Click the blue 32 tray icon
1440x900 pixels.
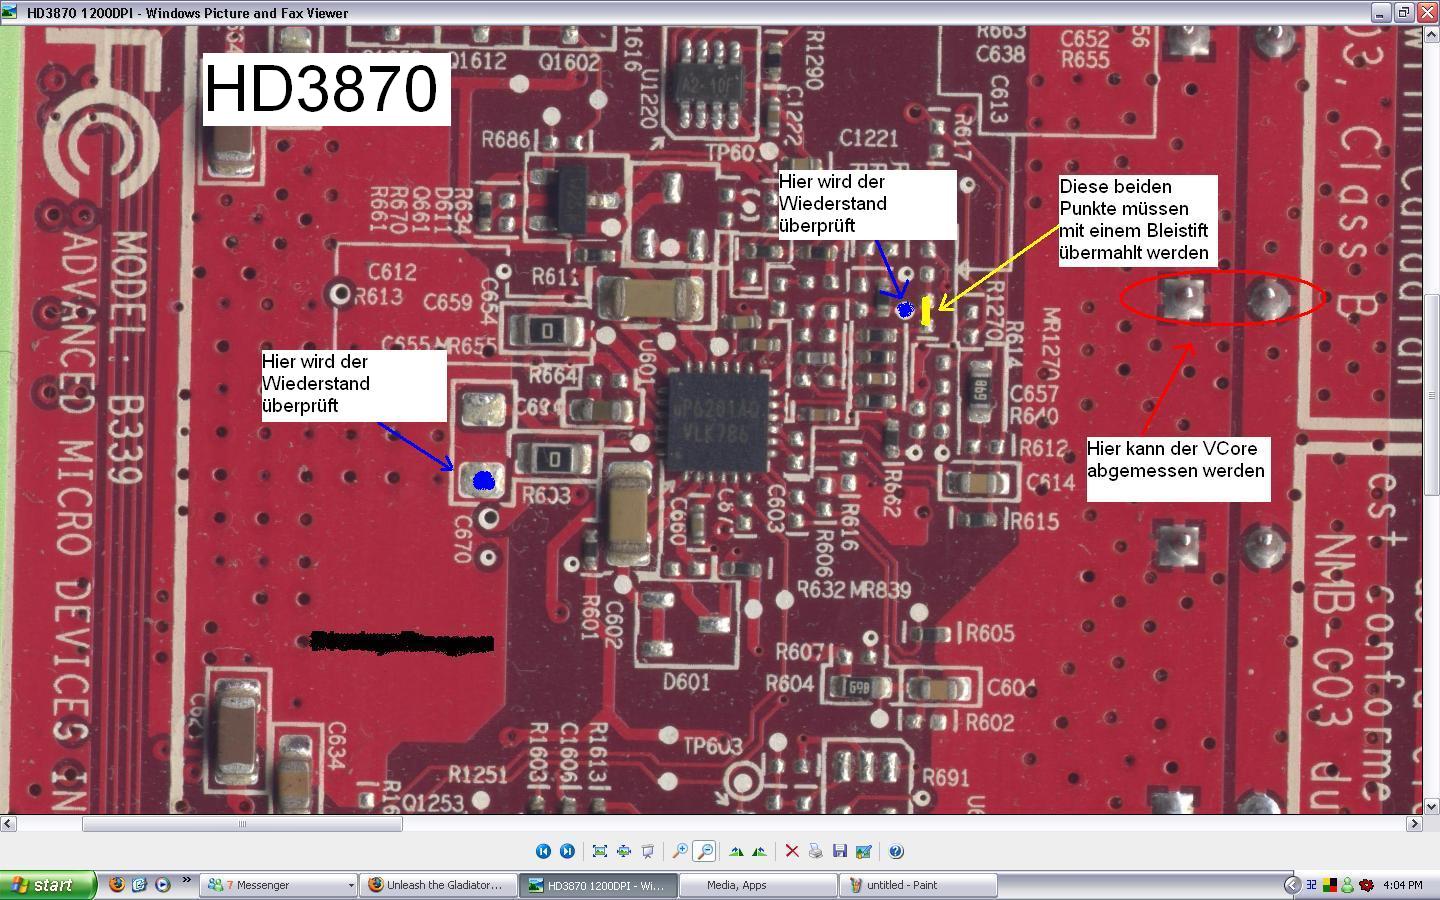click(x=1311, y=885)
